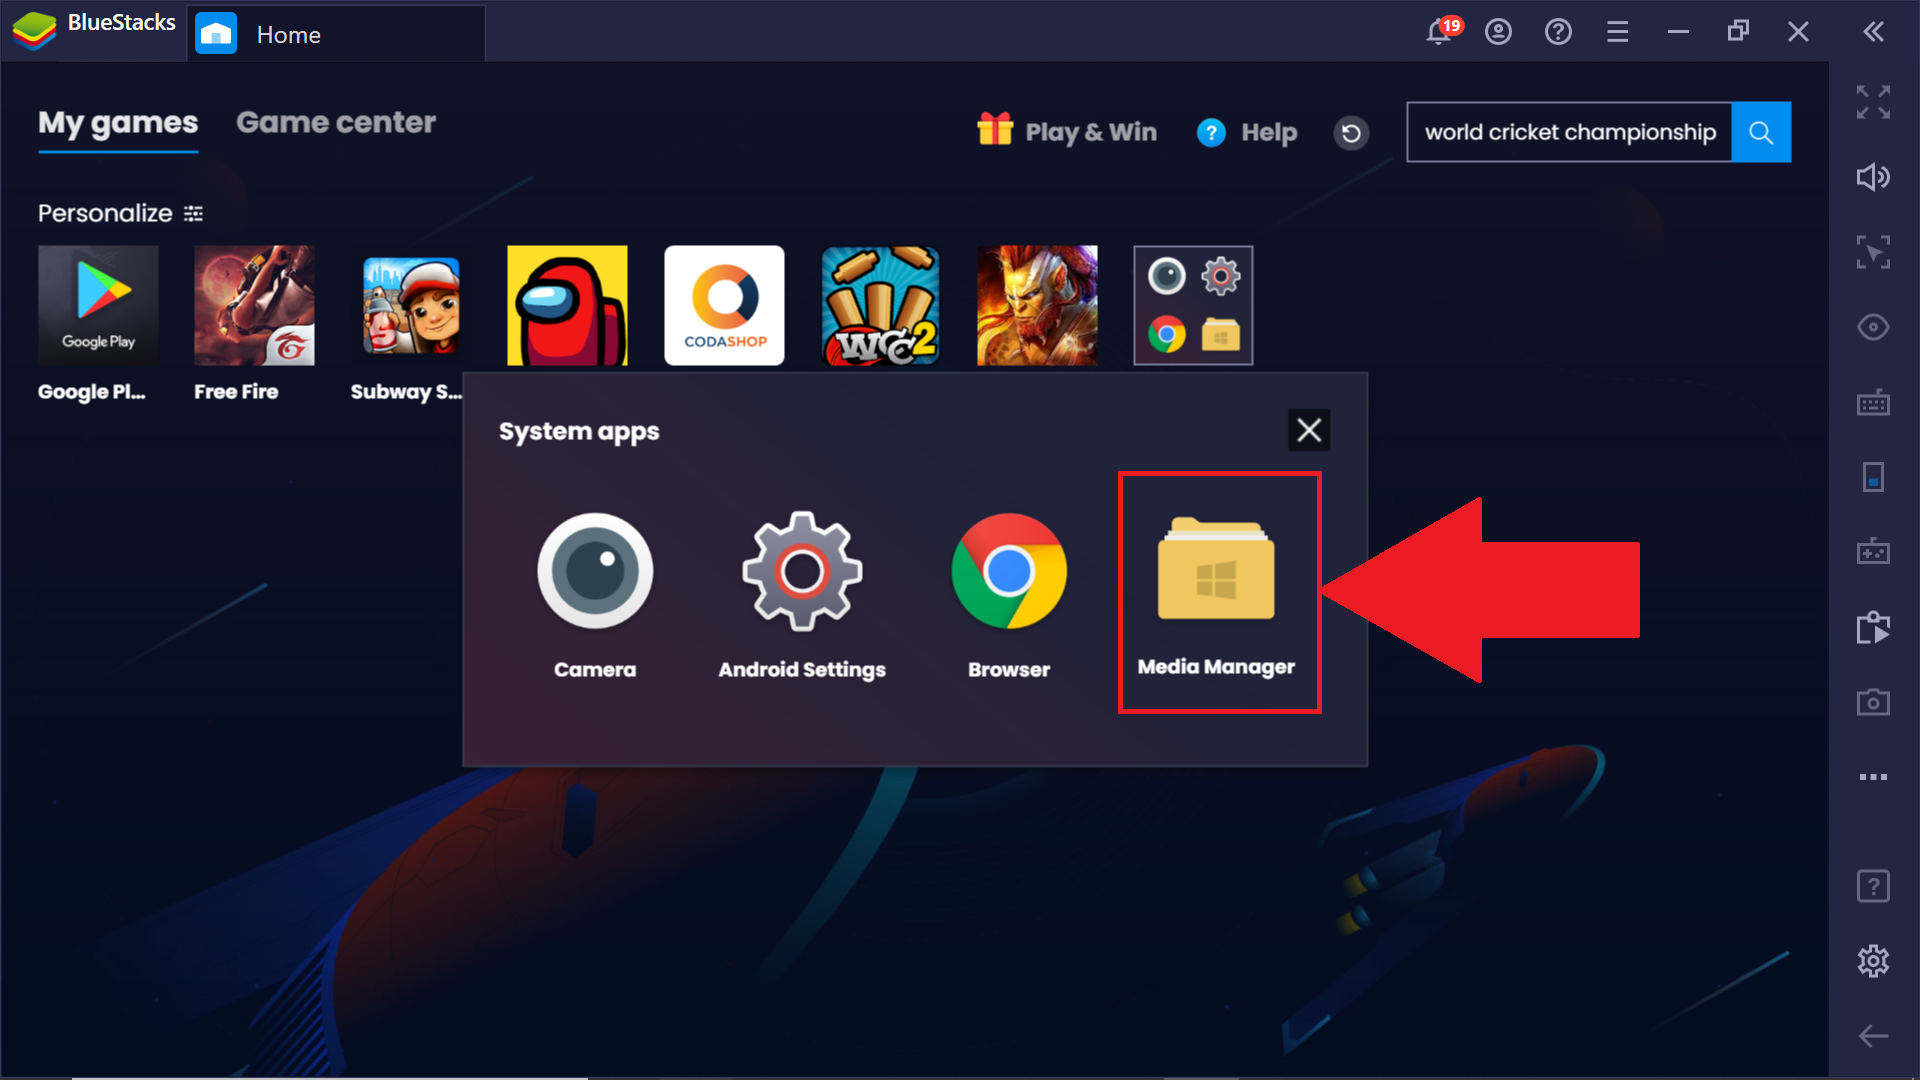Viewport: 1920px width, 1080px height.
Task: Click the My Games tab
Action: (116, 121)
